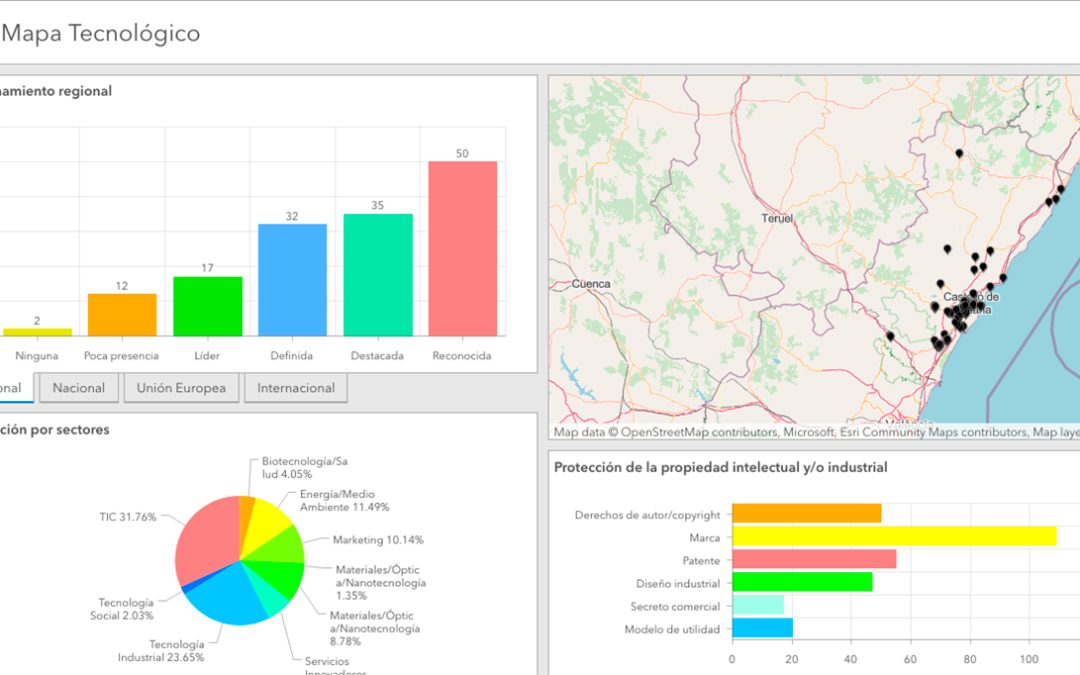Click the Modelo de utilidad label
Screen dimensions: 1080x675
click(x=672, y=630)
